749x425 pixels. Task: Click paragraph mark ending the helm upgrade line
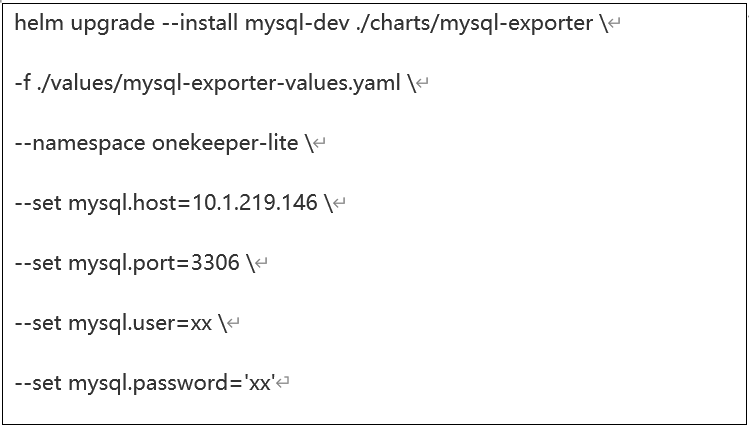[x=615, y=22]
